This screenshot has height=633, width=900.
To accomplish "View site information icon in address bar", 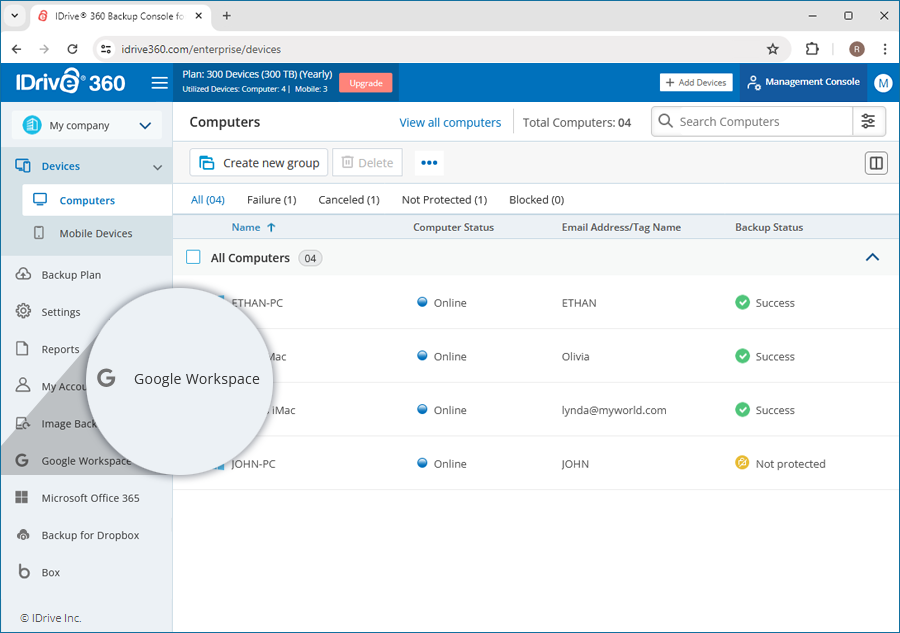I will click(x=106, y=49).
